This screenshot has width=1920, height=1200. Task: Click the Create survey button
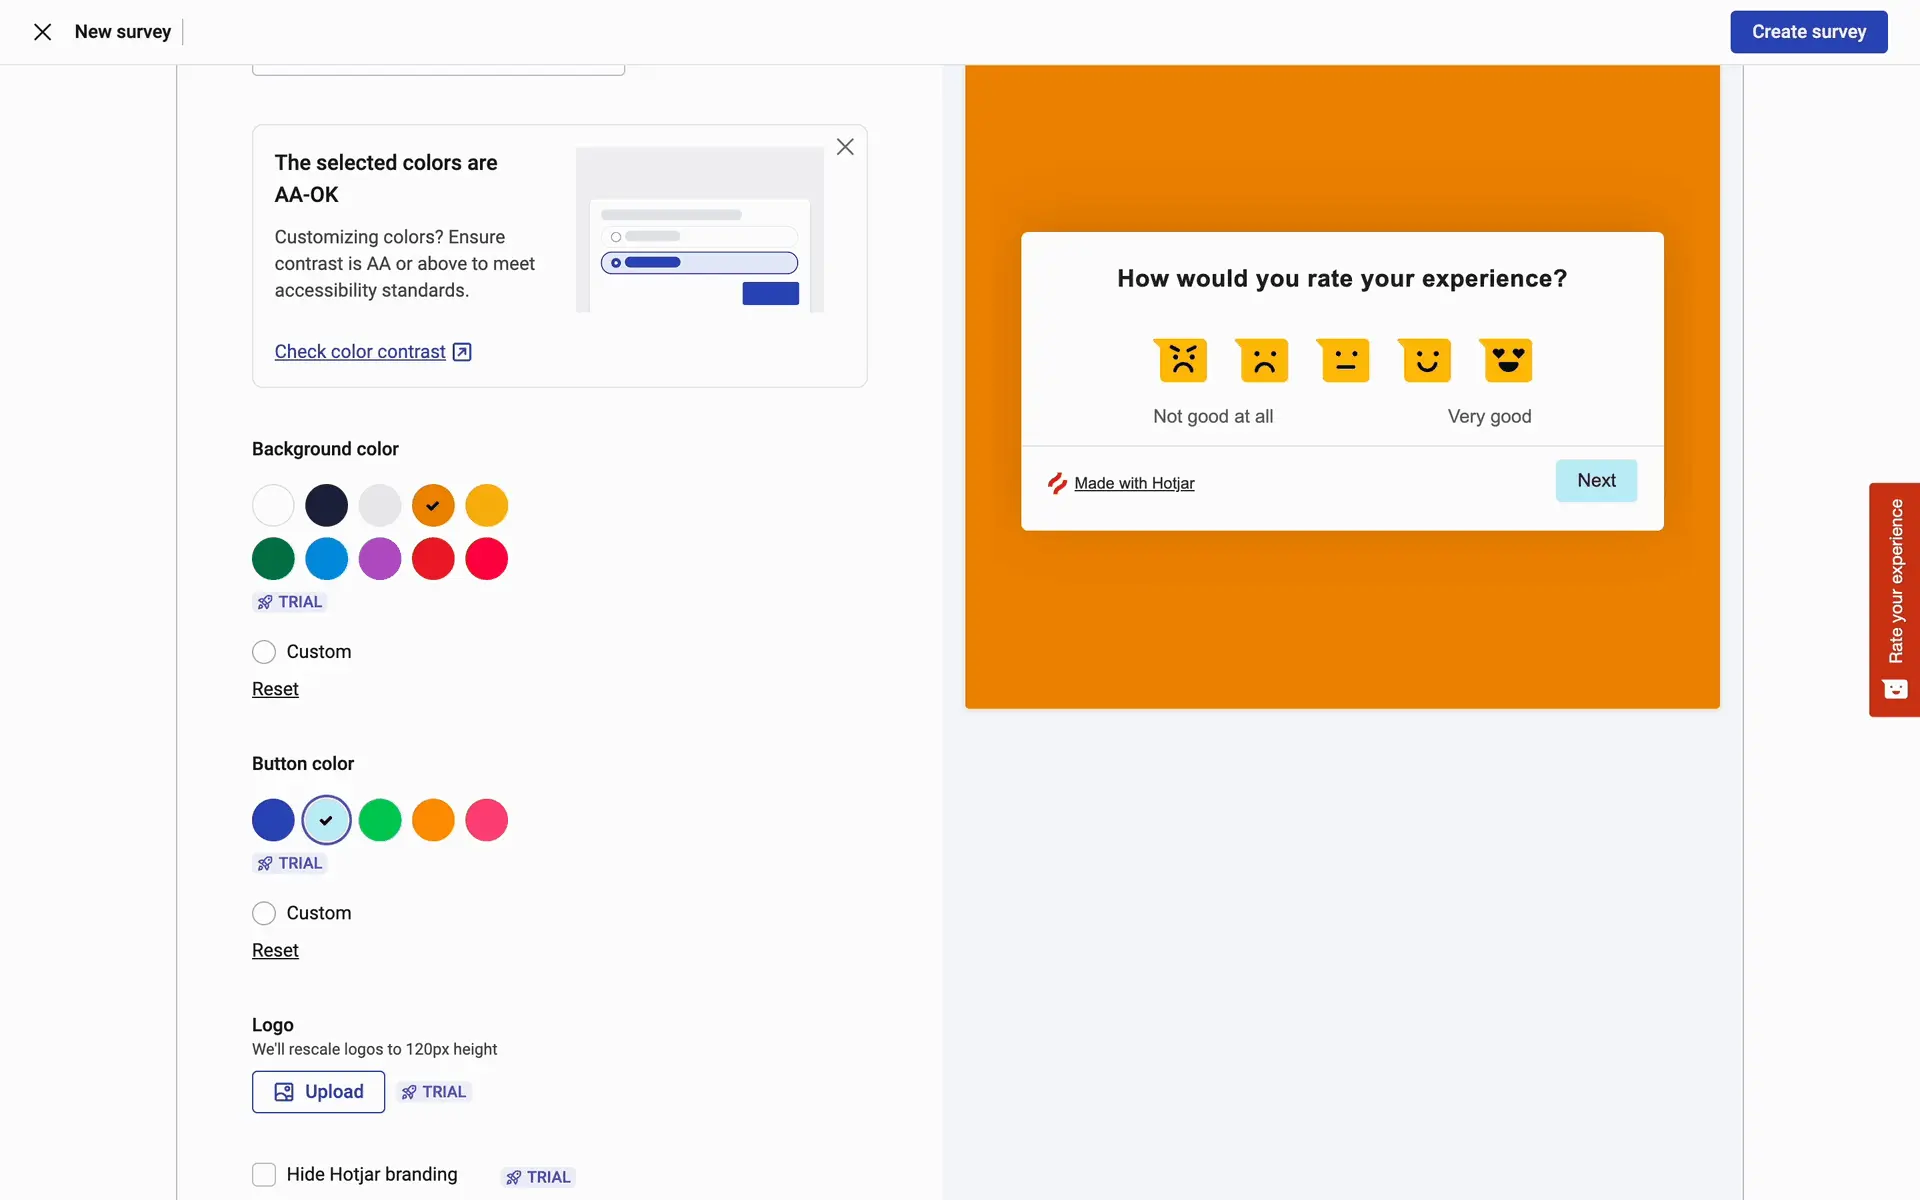click(1808, 32)
